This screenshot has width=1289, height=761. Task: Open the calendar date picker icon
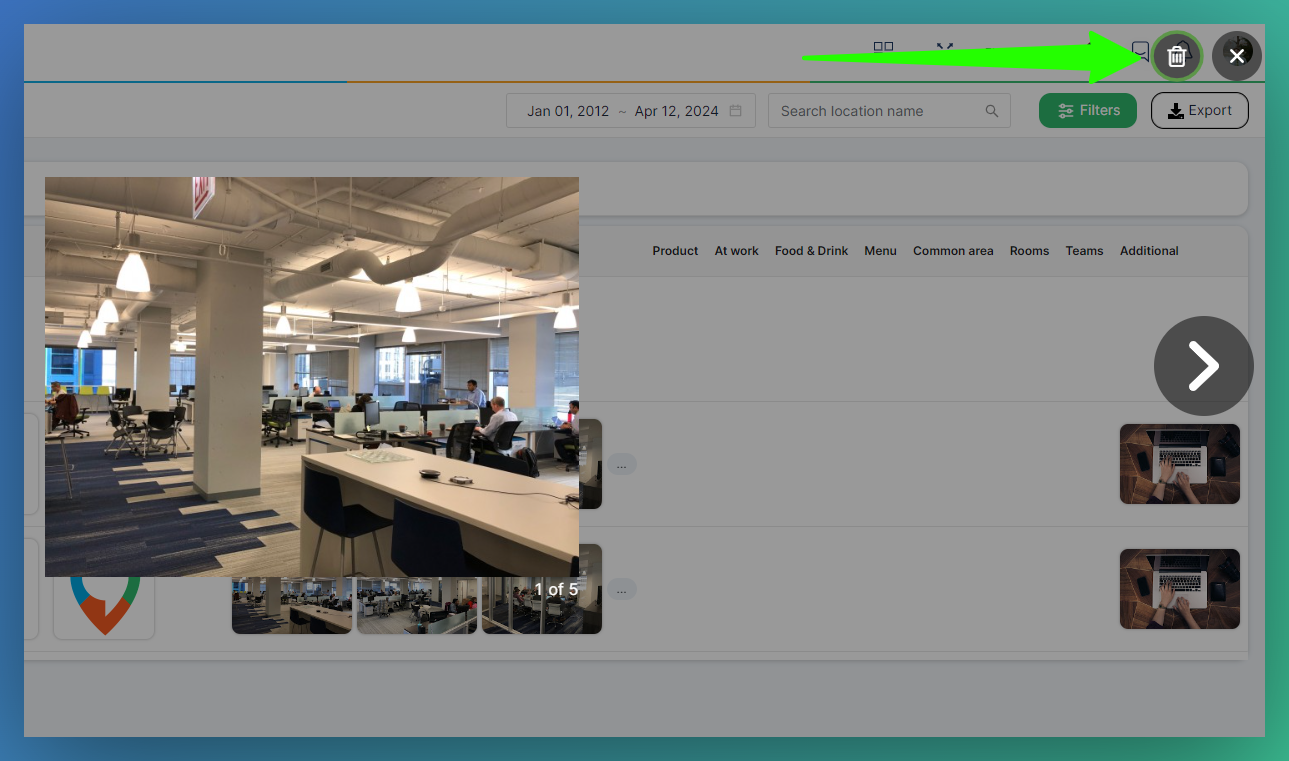click(x=736, y=111)
